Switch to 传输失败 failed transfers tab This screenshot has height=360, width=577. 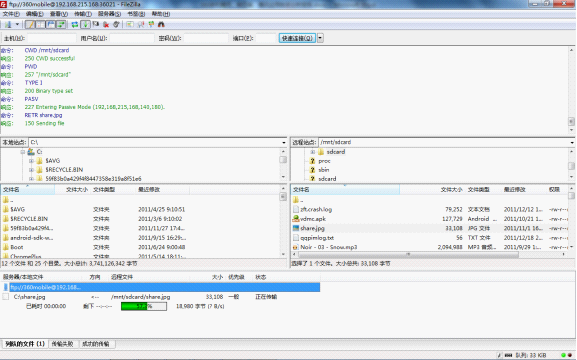coord(62,344)
